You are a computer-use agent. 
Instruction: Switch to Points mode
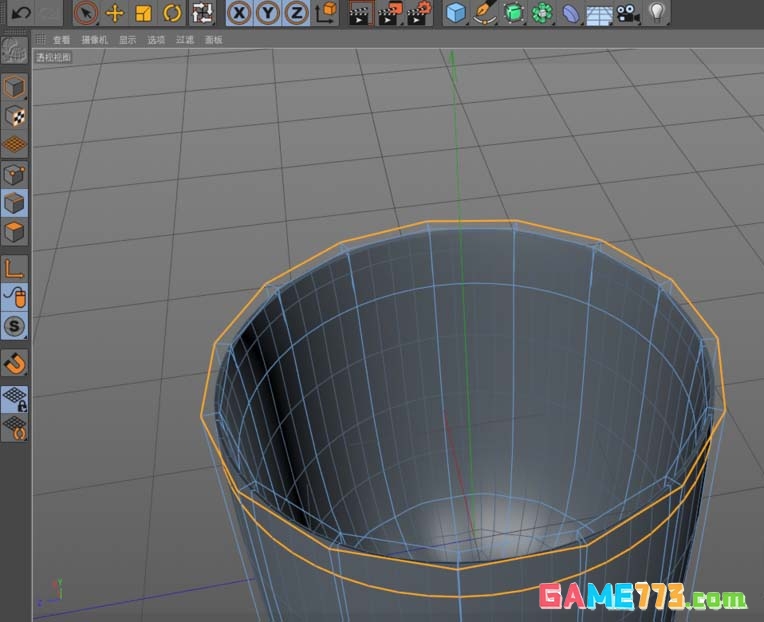pos(14,174)
